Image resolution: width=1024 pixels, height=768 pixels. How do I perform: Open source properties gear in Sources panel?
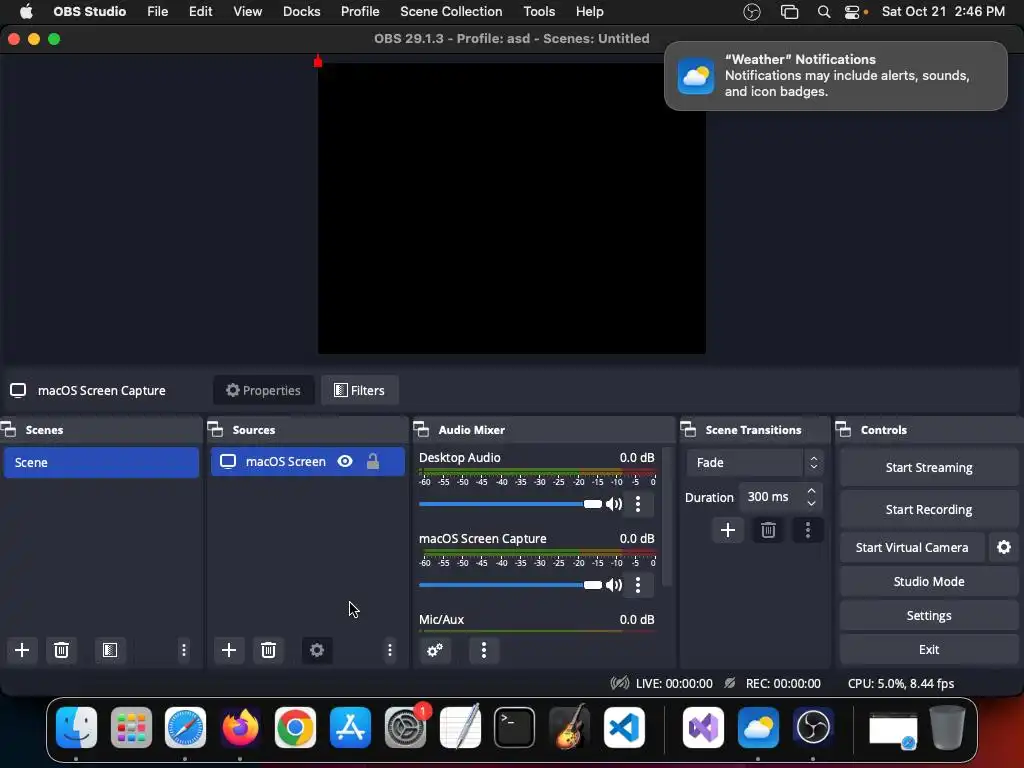click(x=317, y=650)
